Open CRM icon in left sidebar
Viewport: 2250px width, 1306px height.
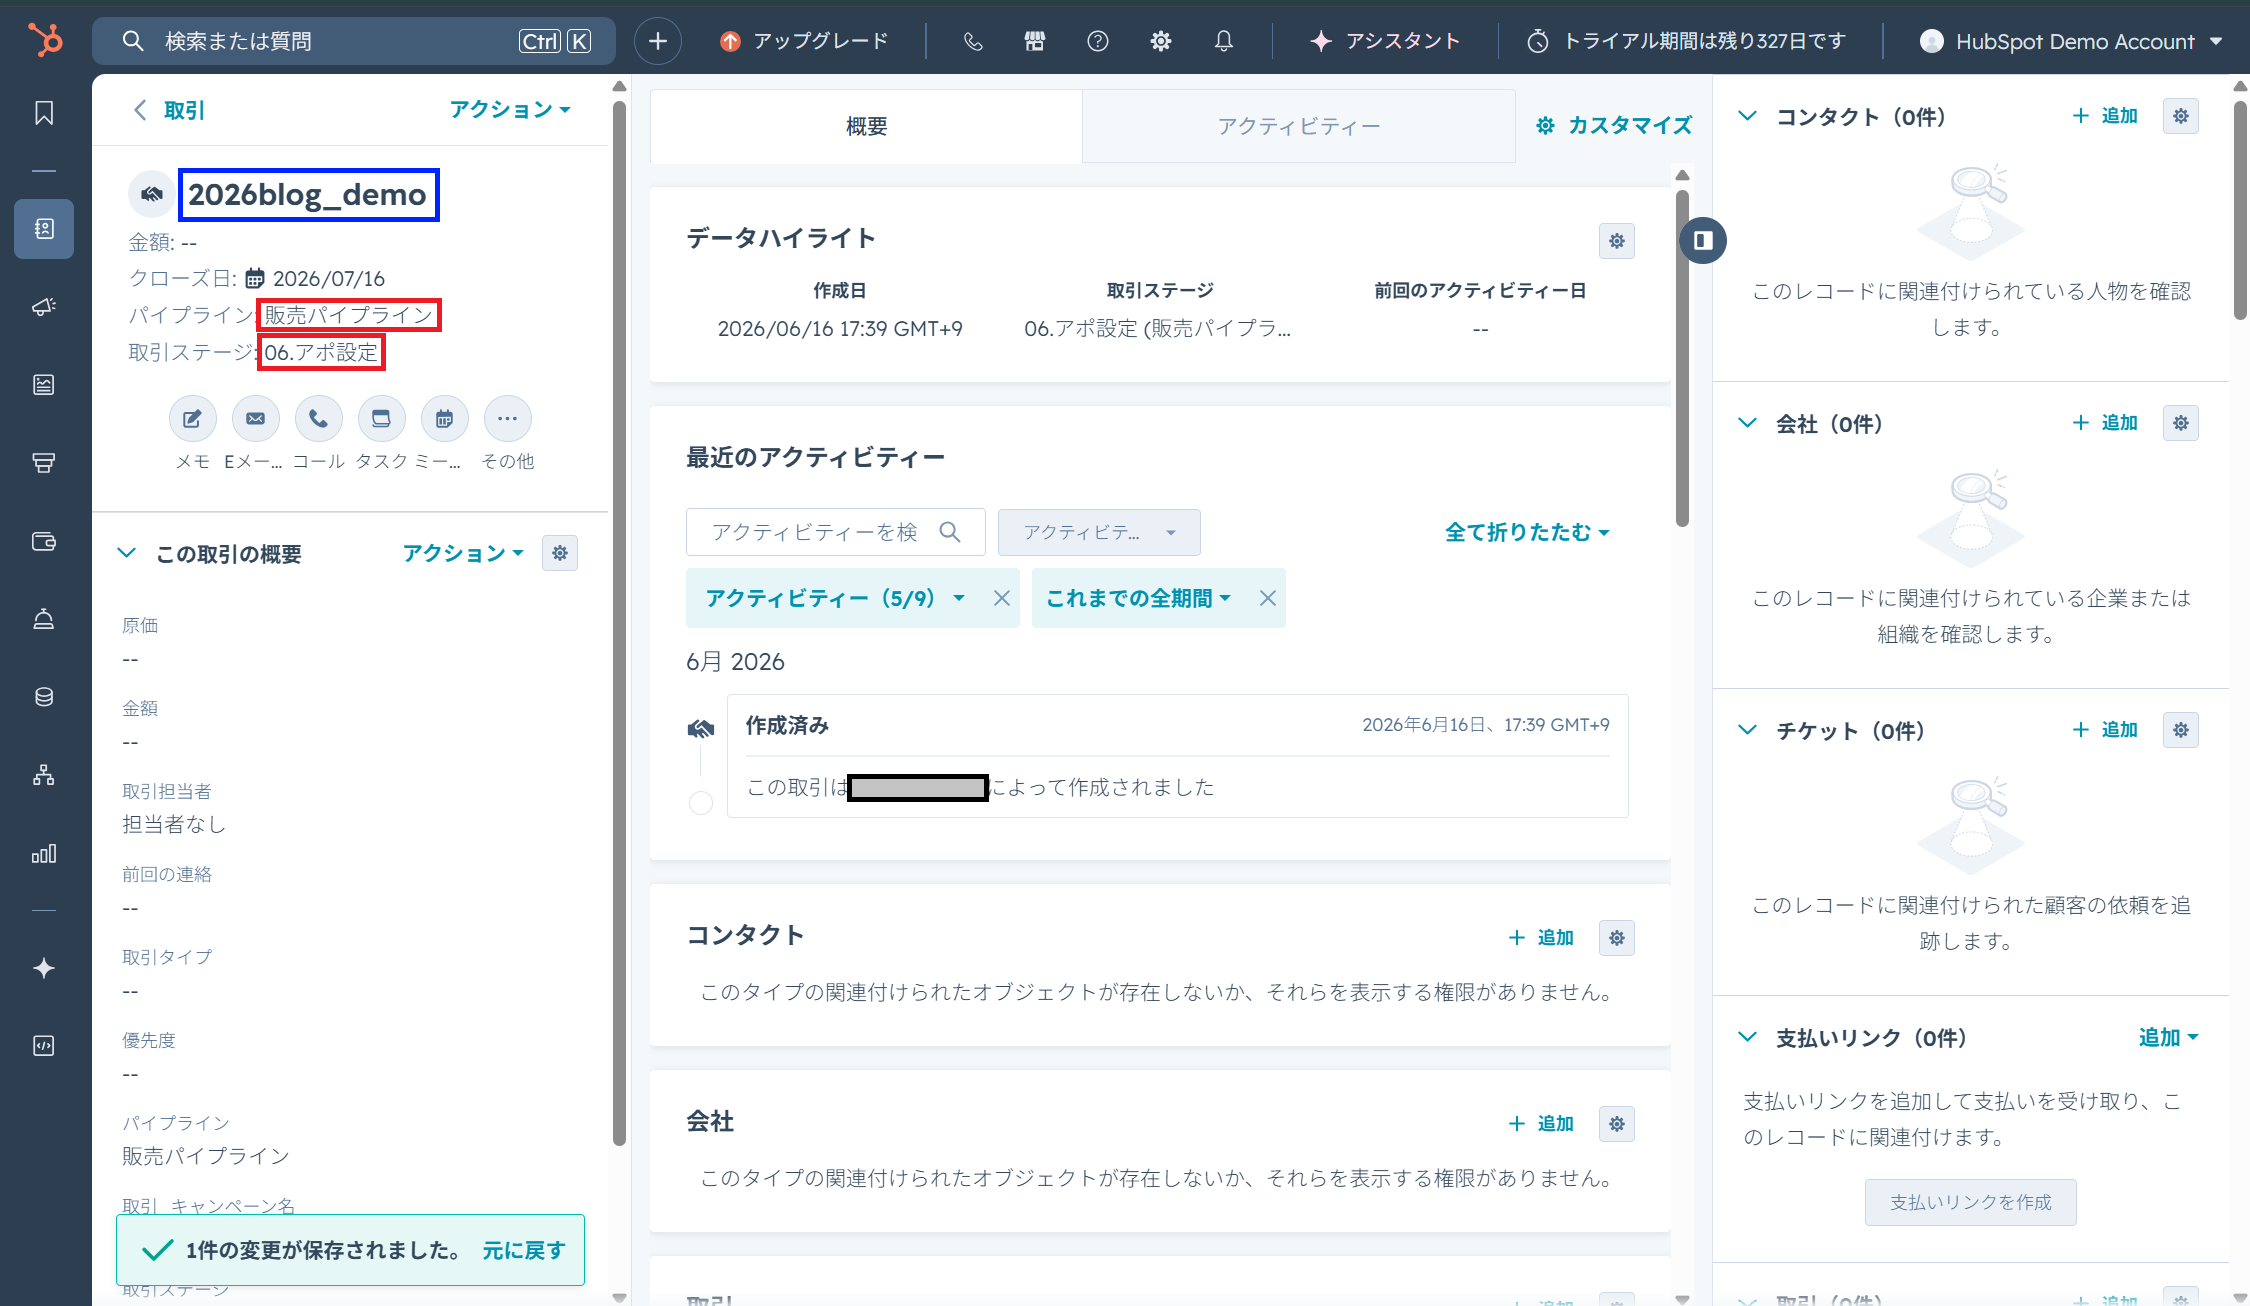(44, 229)
